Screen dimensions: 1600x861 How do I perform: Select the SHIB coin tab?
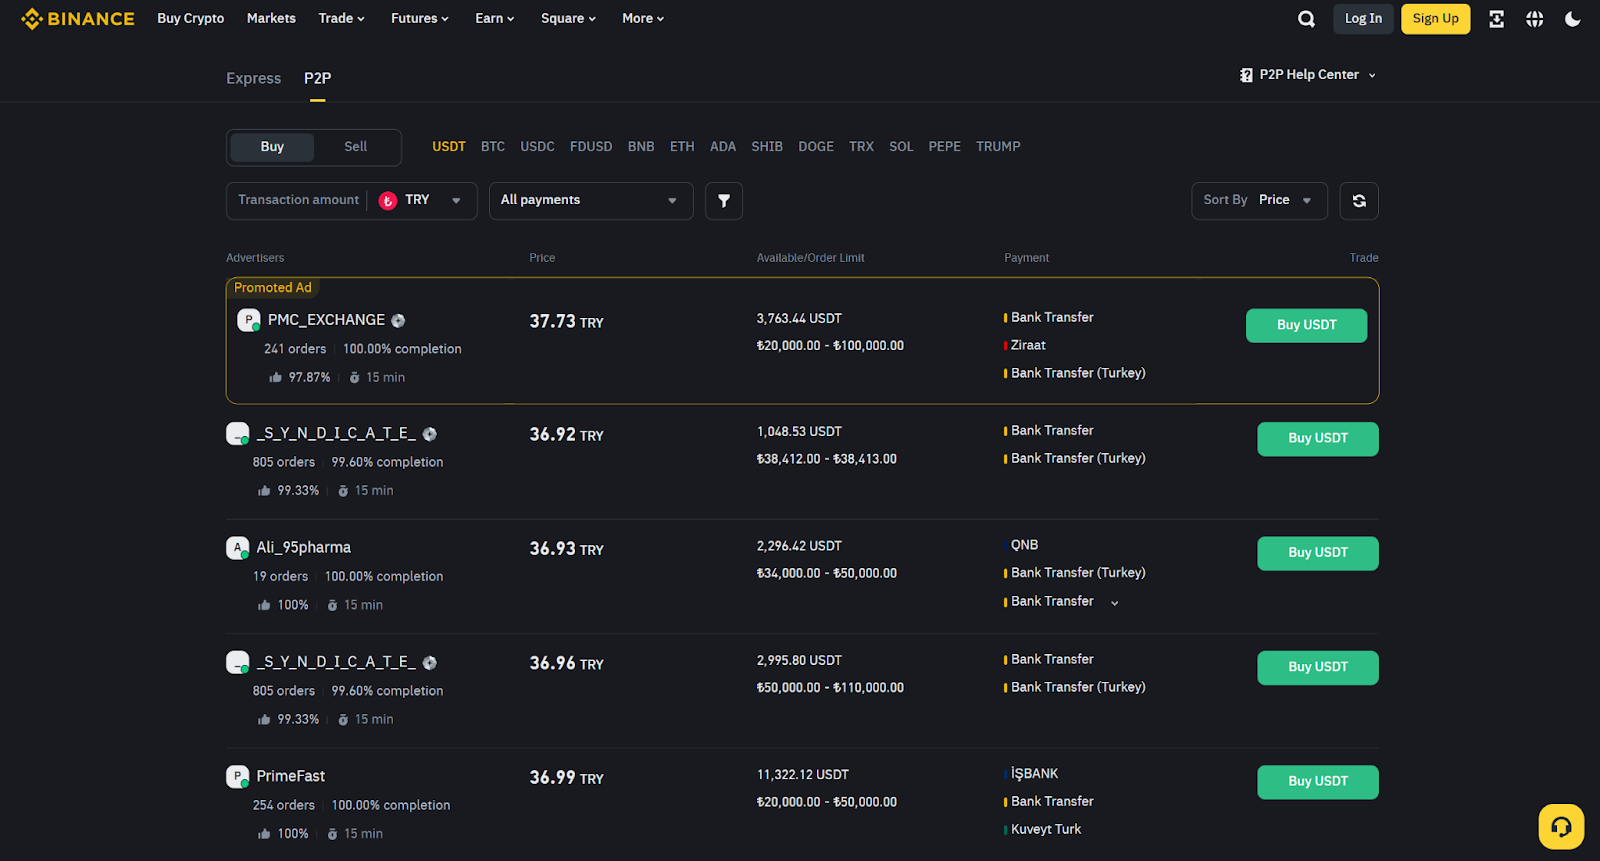click(767, 147)
